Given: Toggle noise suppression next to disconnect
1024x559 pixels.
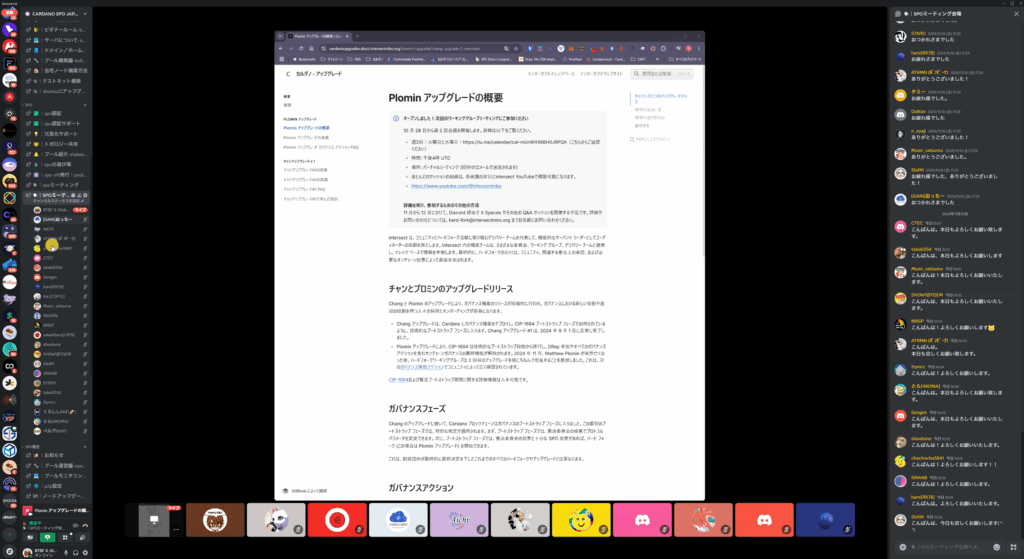Looking at the screenshot, I should (76, 525).
